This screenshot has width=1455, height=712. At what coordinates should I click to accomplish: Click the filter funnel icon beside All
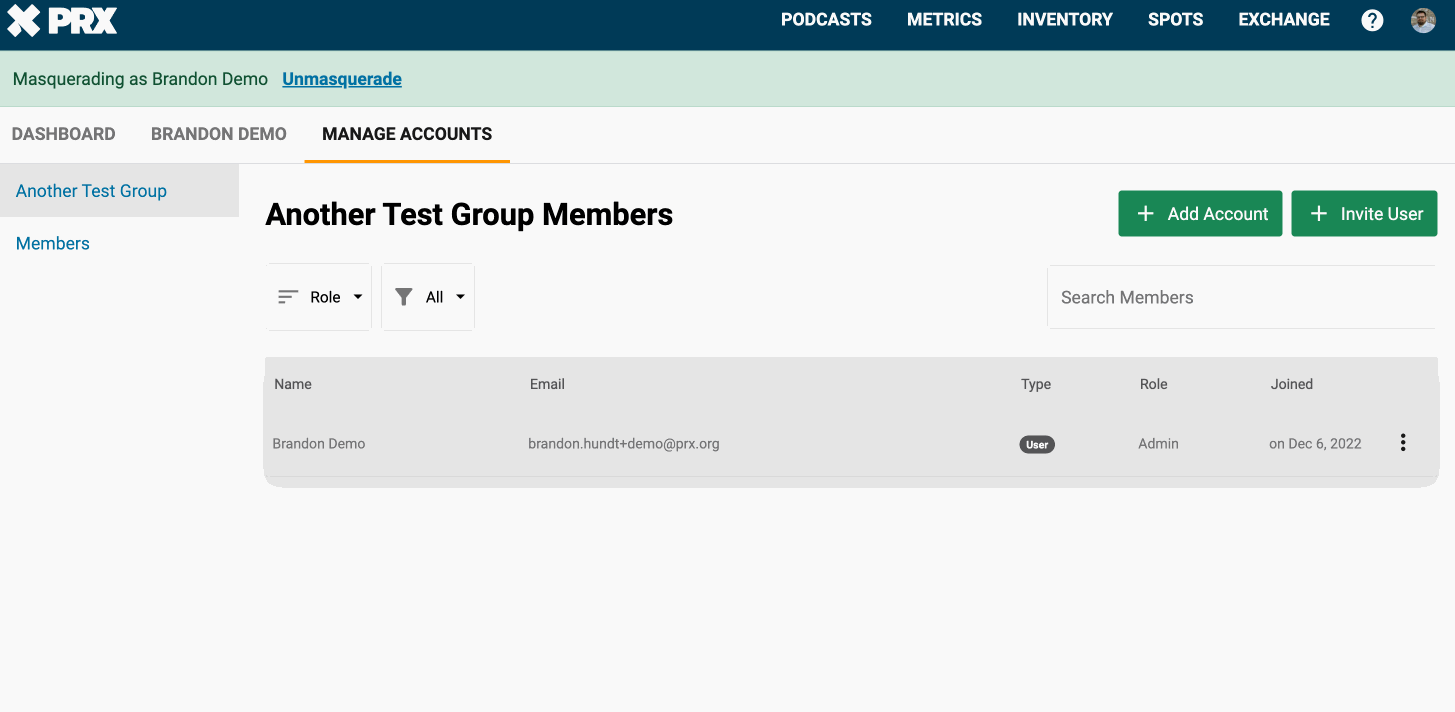pos(404,296)
